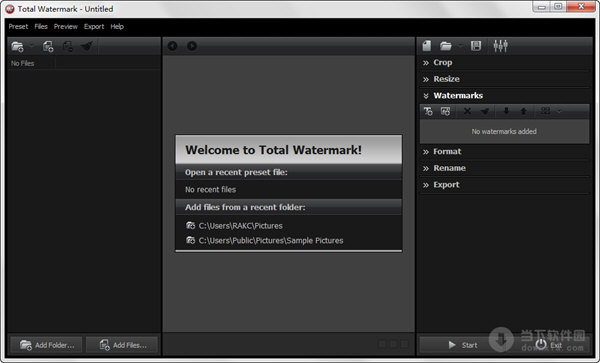Maximize the Total Watermark window

pos(558,7)
